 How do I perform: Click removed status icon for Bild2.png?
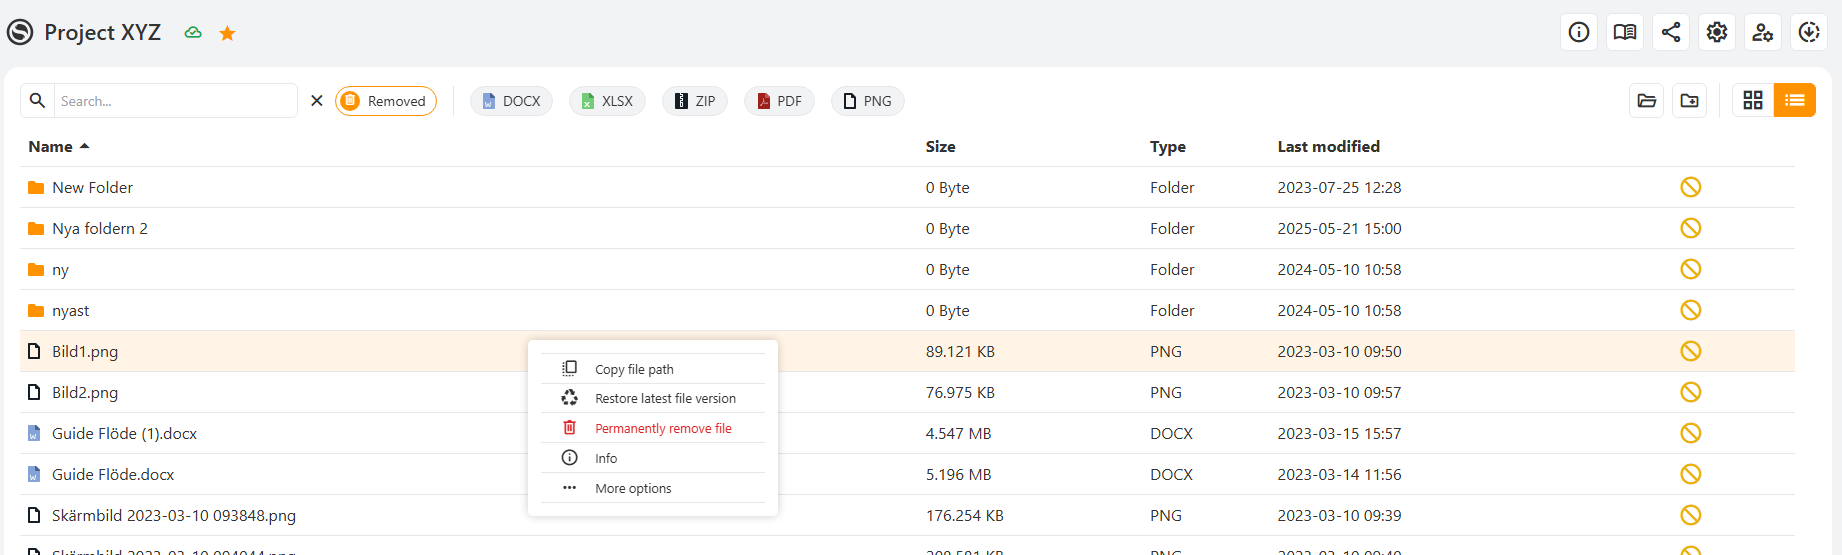pyautogui.click(x=1691, y=392)
